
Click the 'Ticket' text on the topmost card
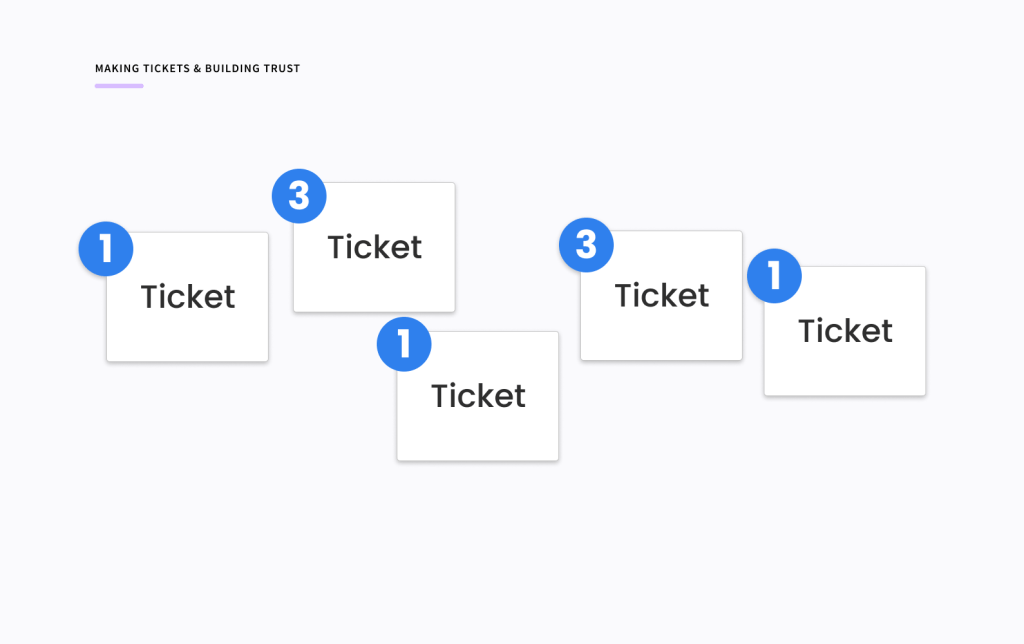375,247
